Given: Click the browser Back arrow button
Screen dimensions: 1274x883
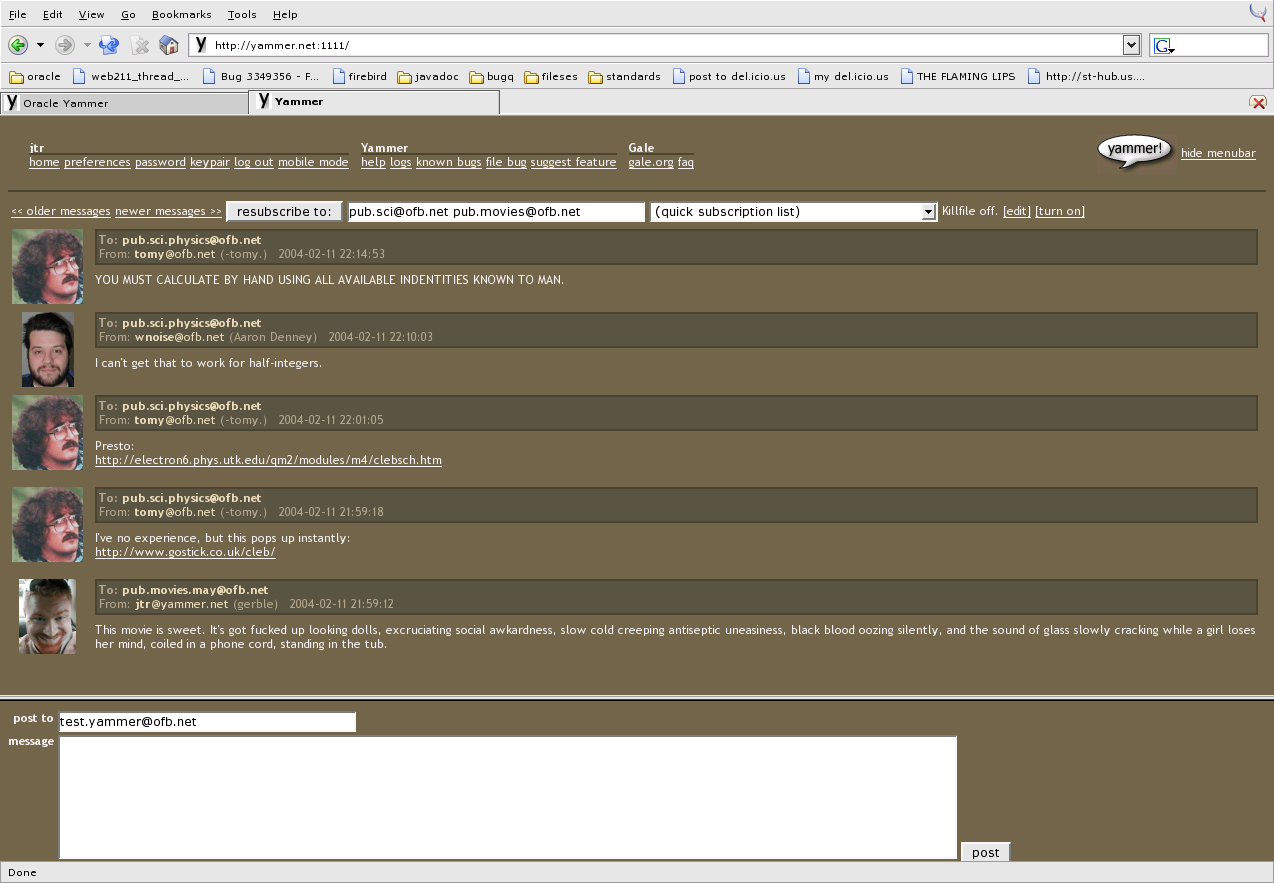Looking at the screenshot, I should point(17,45).
